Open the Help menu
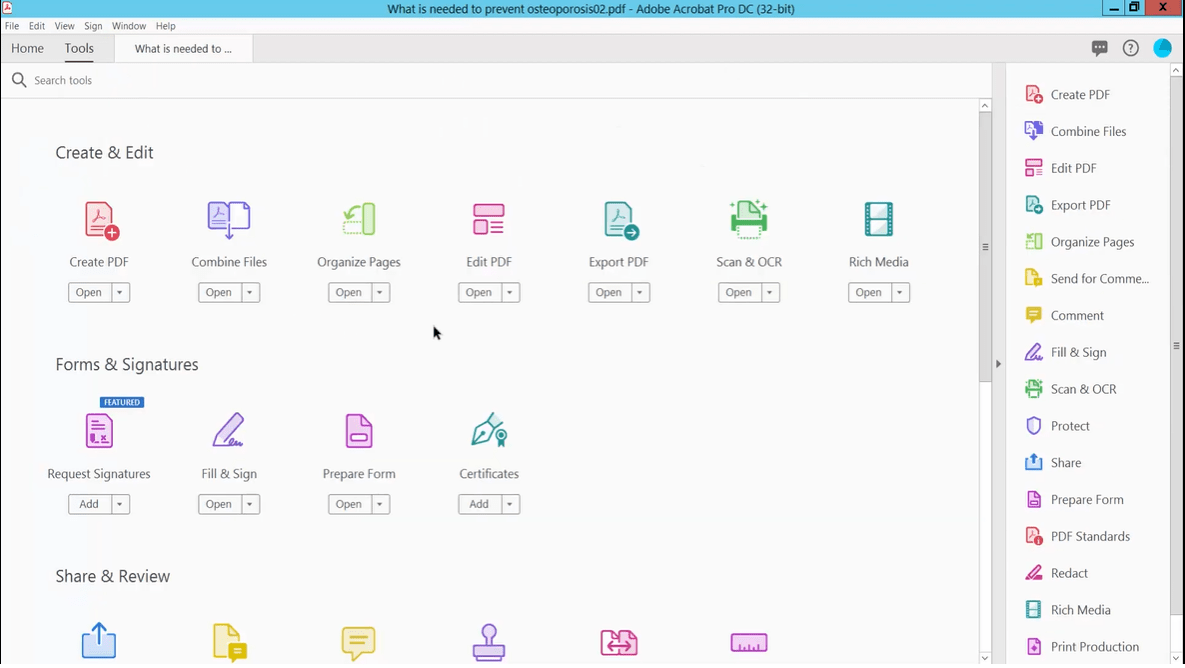This screenshot has height=668, width=1185. (166, 26)
